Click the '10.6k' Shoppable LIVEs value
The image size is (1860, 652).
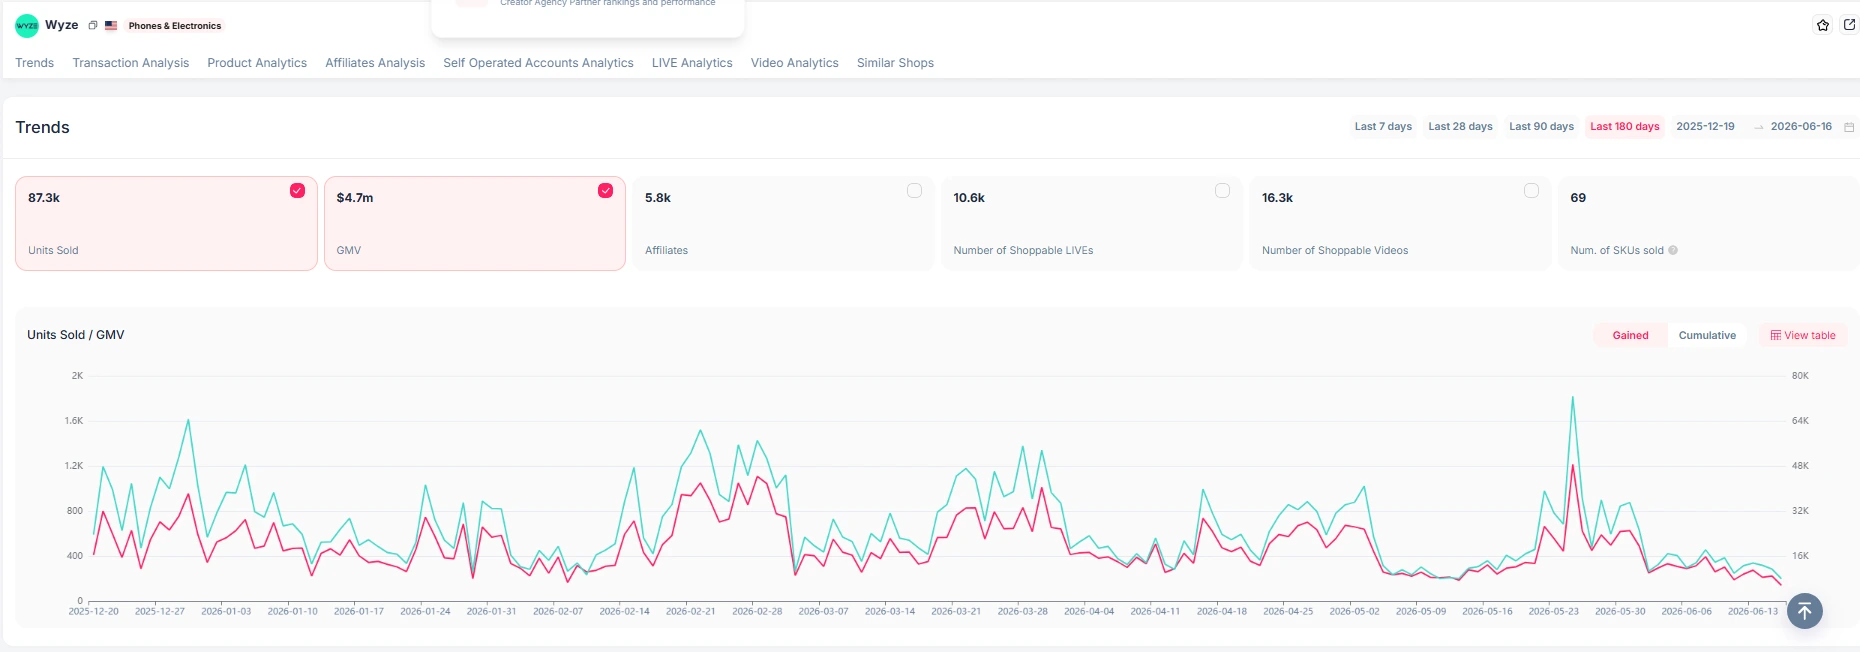(x=969, y=198)
